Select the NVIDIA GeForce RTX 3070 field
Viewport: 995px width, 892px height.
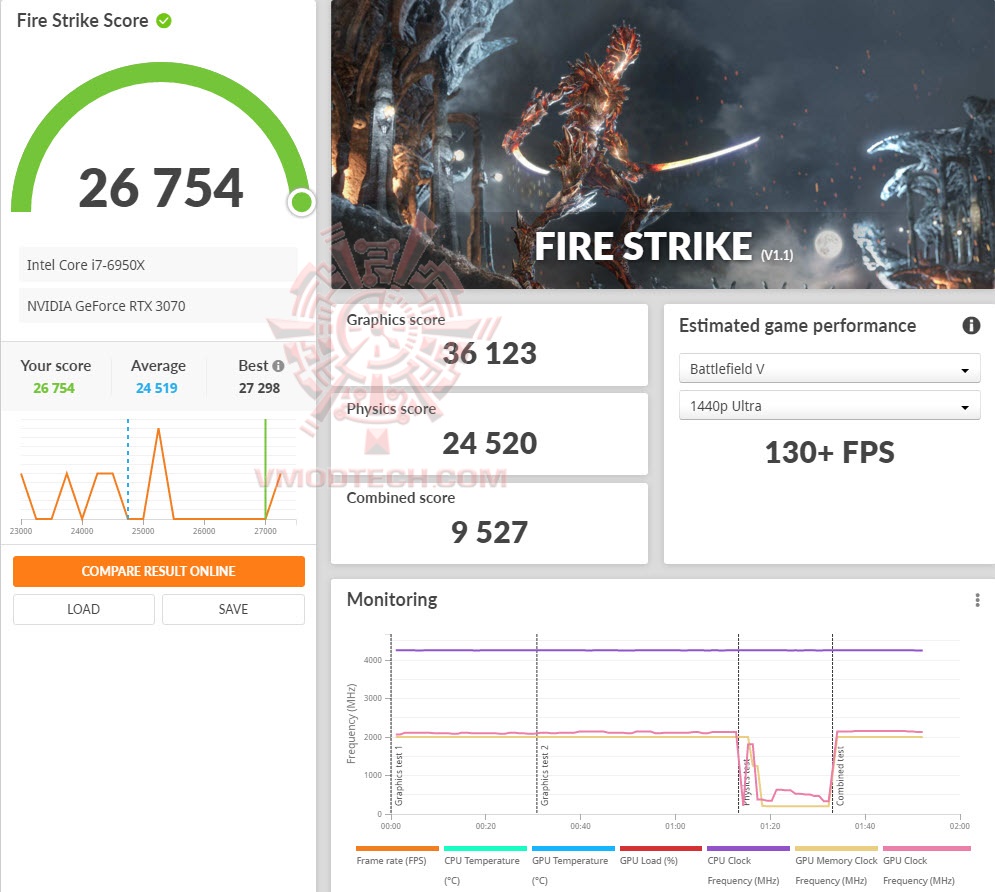point(158,306)
